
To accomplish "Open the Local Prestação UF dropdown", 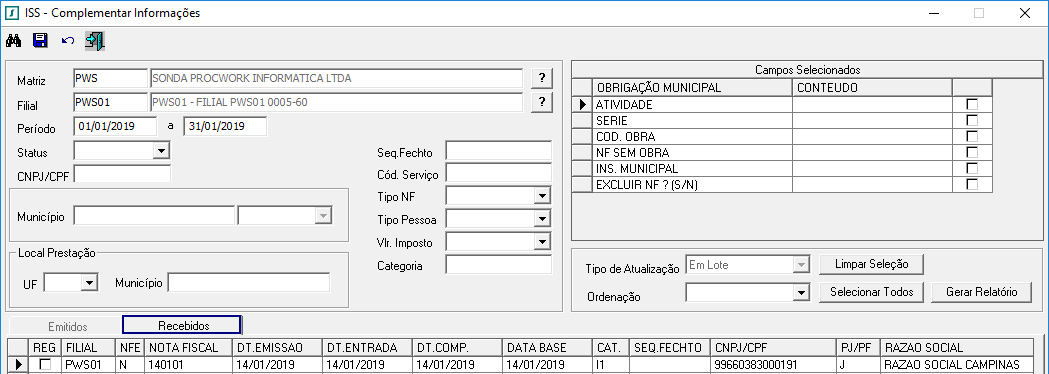I will click(x=90, y=283).
